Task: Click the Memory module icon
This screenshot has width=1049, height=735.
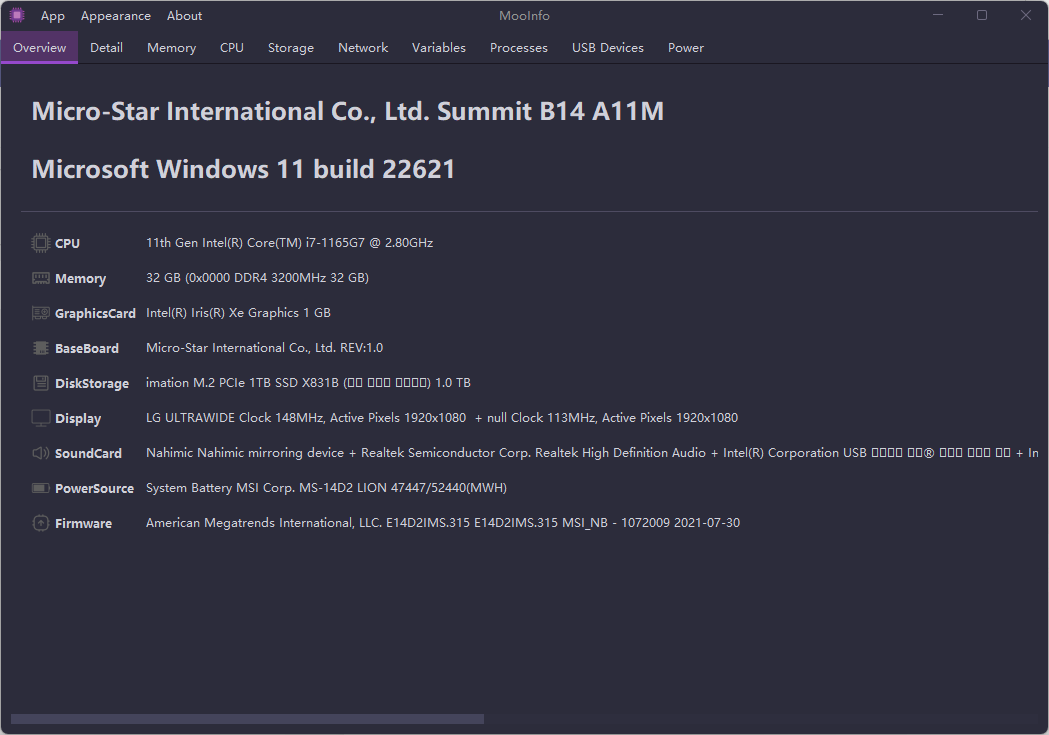Action: [x=41, y=278]
